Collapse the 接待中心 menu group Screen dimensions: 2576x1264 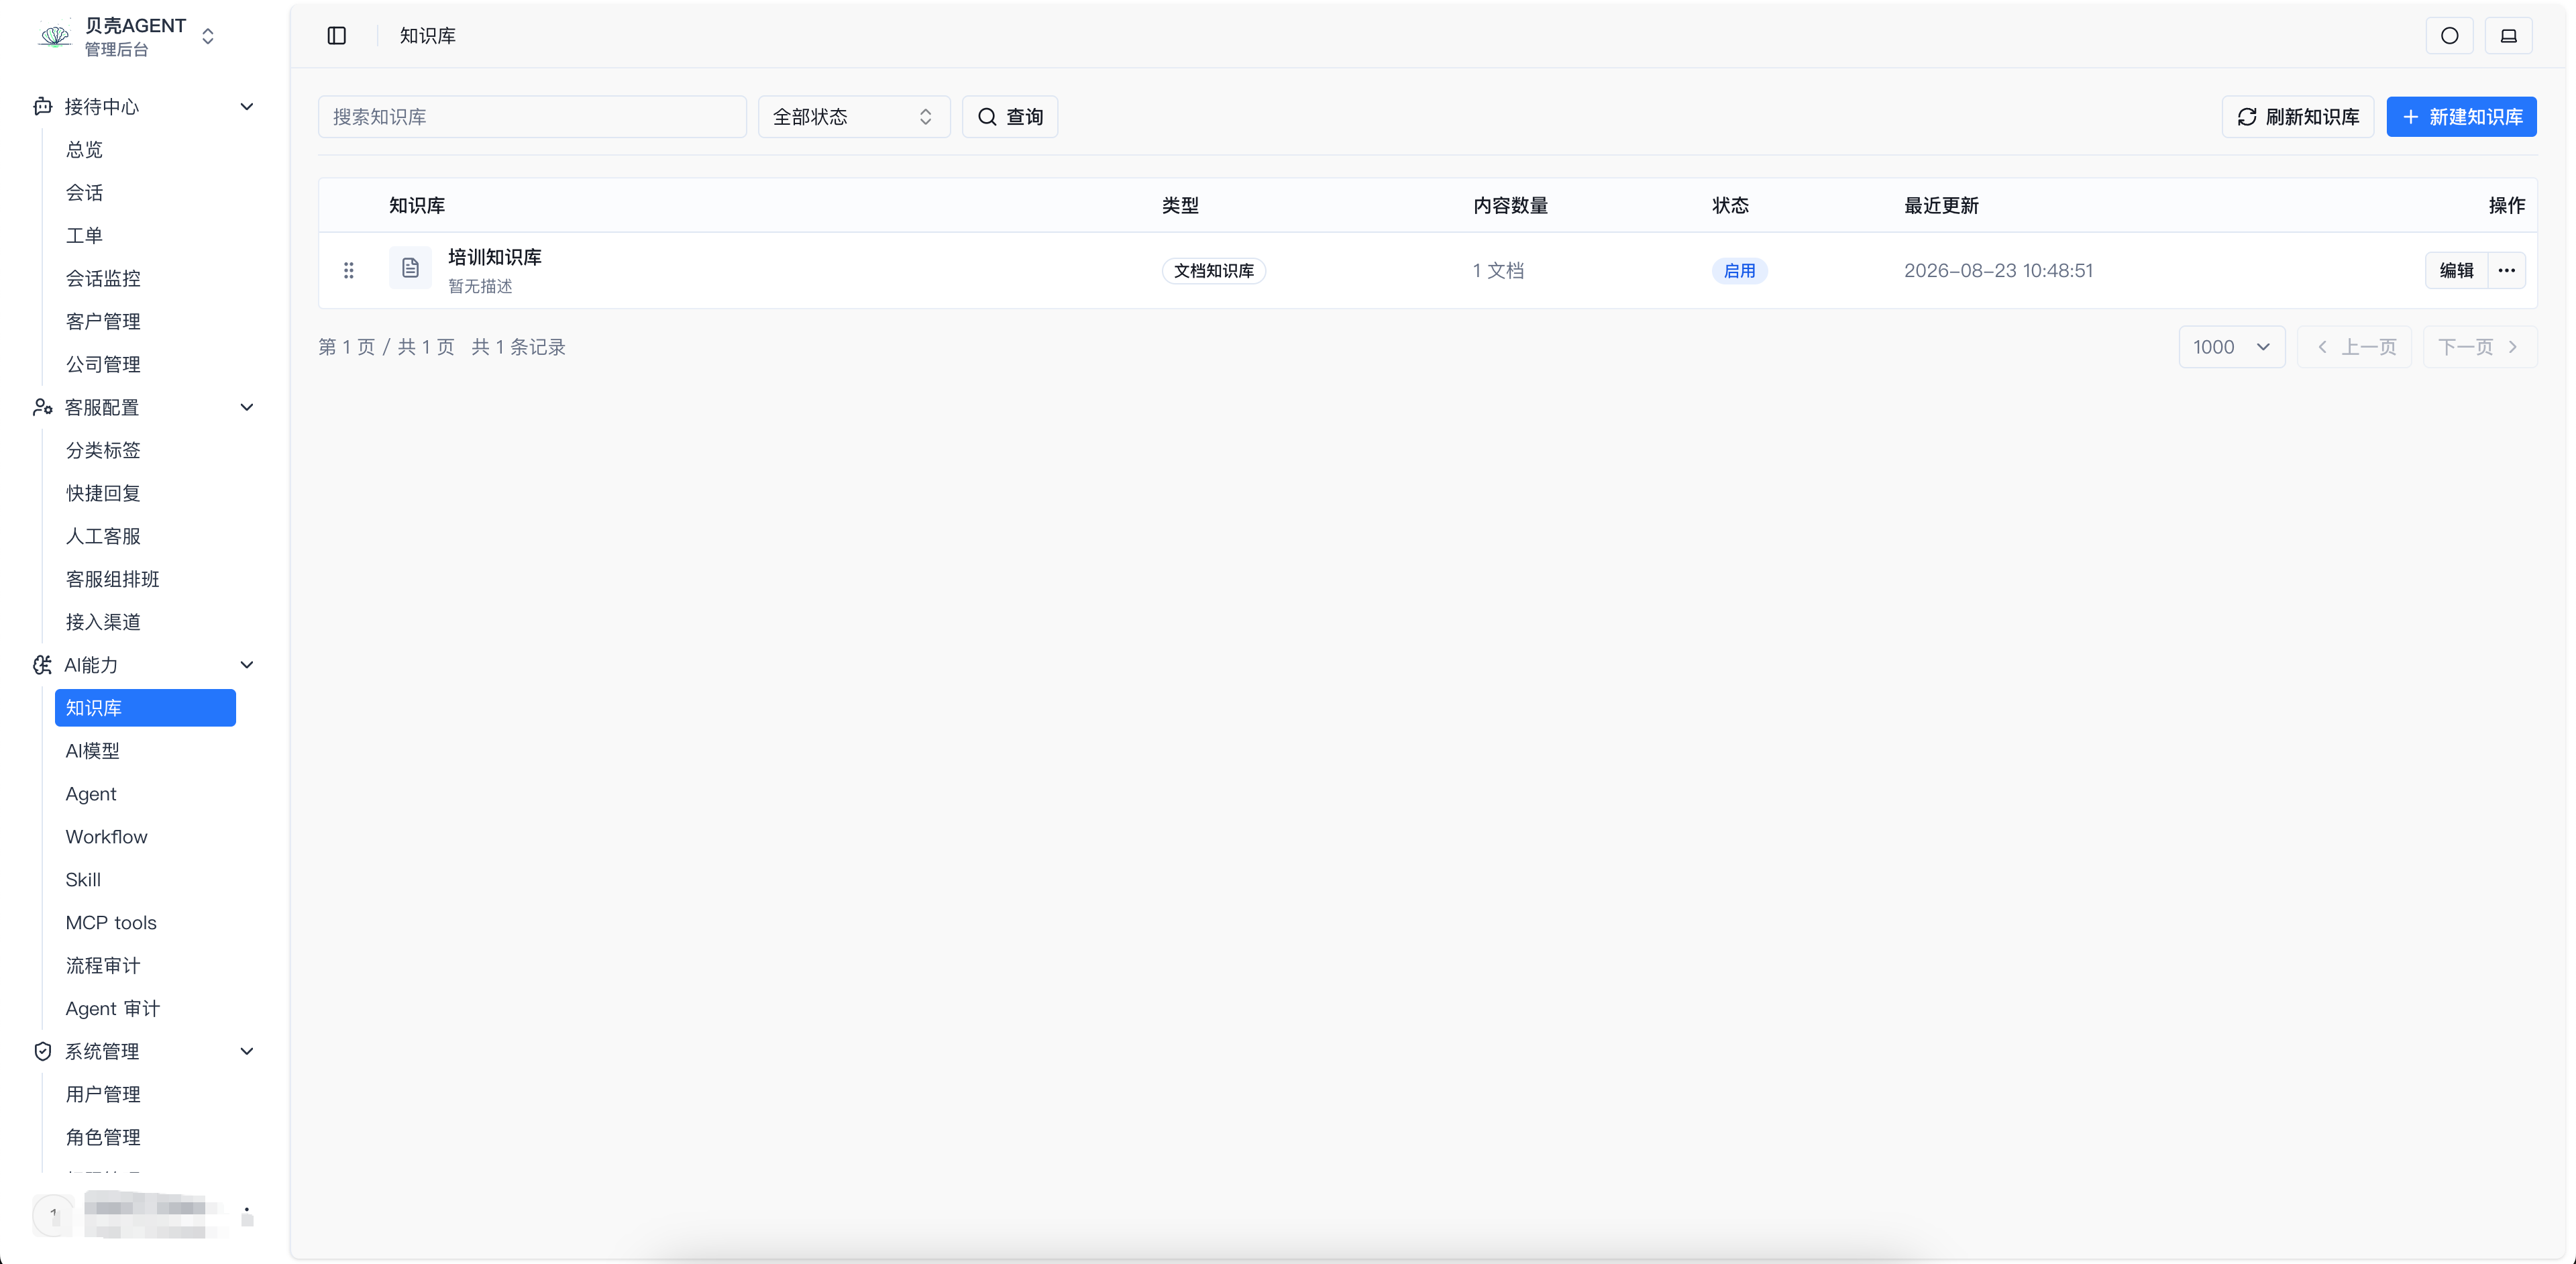pos(247,106)
